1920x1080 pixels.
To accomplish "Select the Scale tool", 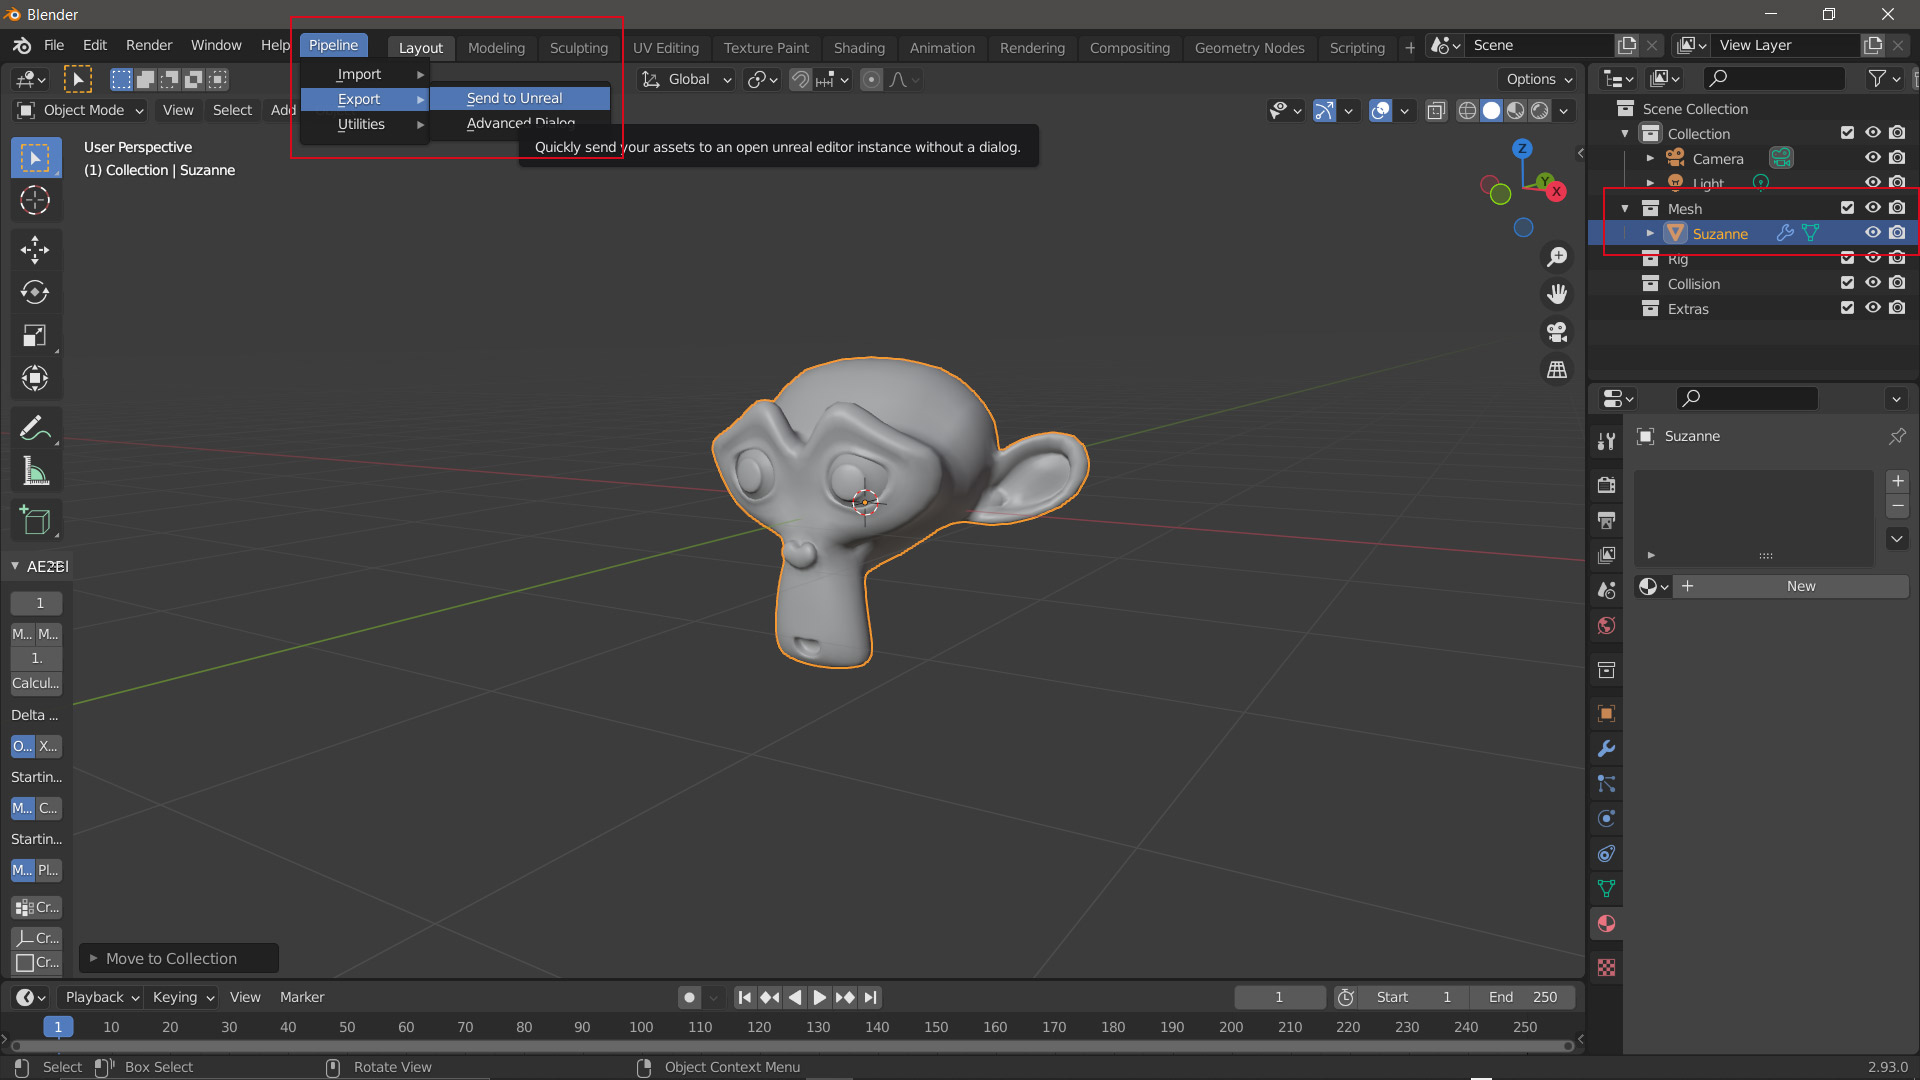I will [x=35, y=335].
